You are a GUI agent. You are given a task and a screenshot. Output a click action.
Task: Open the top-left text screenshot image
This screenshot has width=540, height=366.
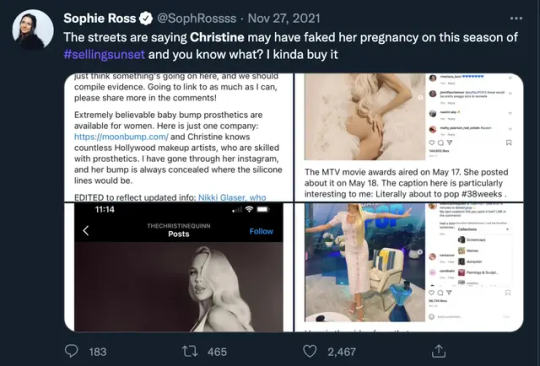(178, 137)
